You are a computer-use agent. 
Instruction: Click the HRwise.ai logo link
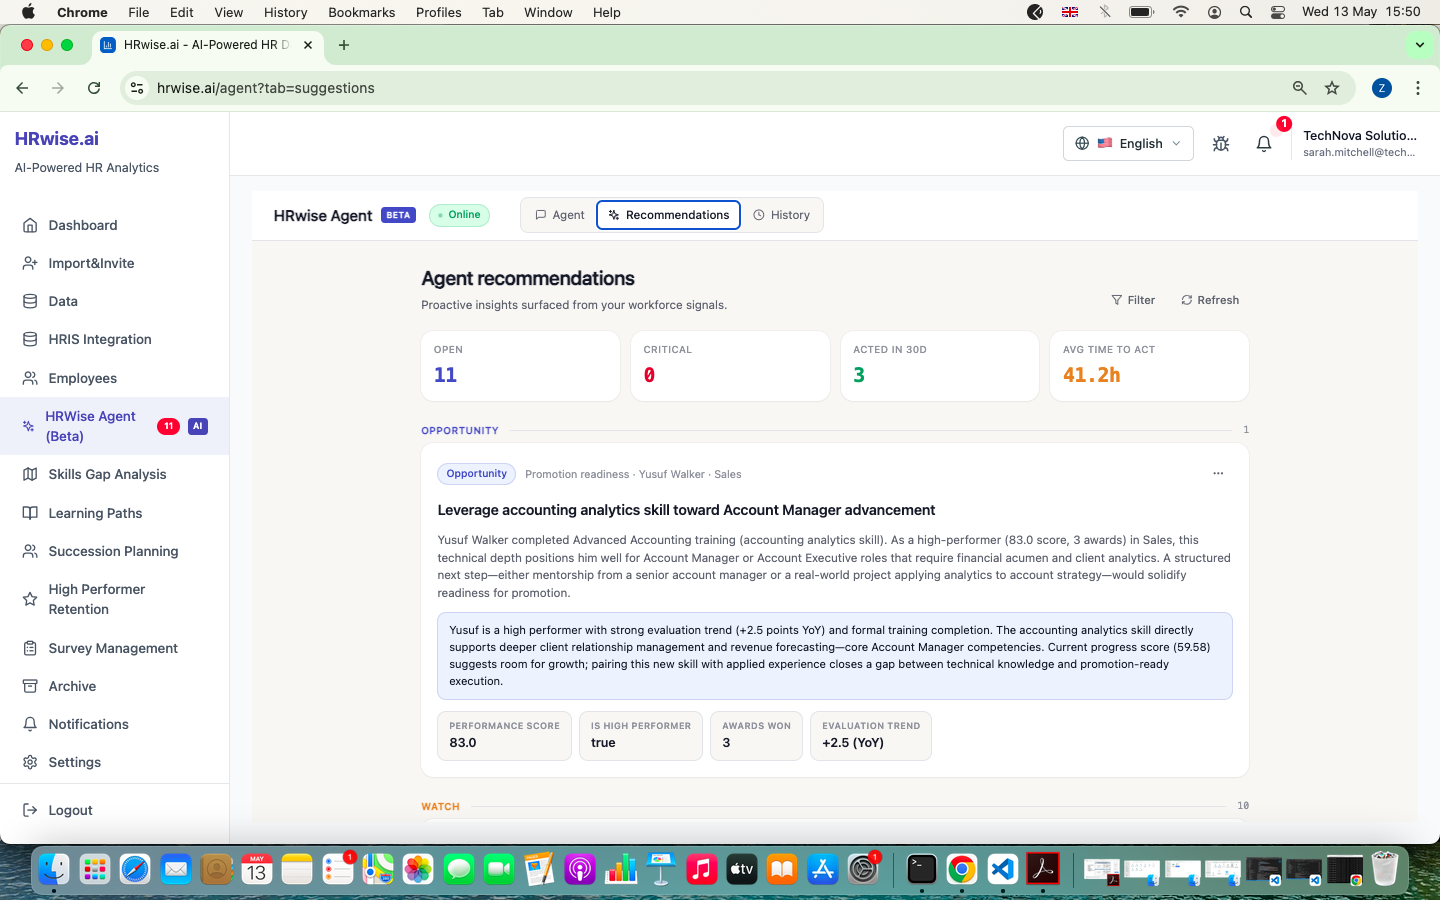[x=57, y=139]
